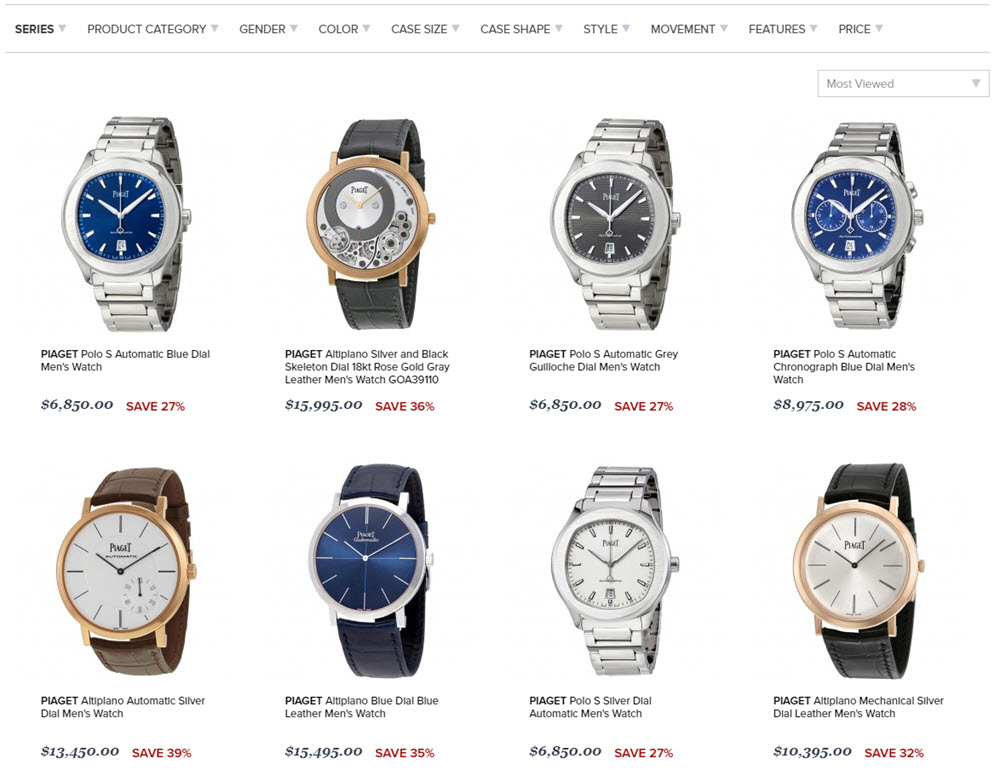Click the Polo S Blue Dial watch image
1000x770 pixels.
126,223
